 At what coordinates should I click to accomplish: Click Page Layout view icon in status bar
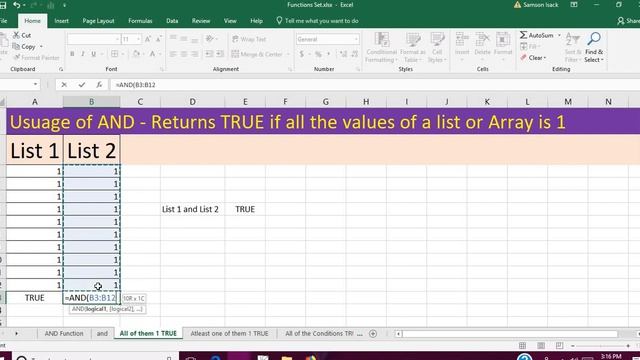coord(541,346)
